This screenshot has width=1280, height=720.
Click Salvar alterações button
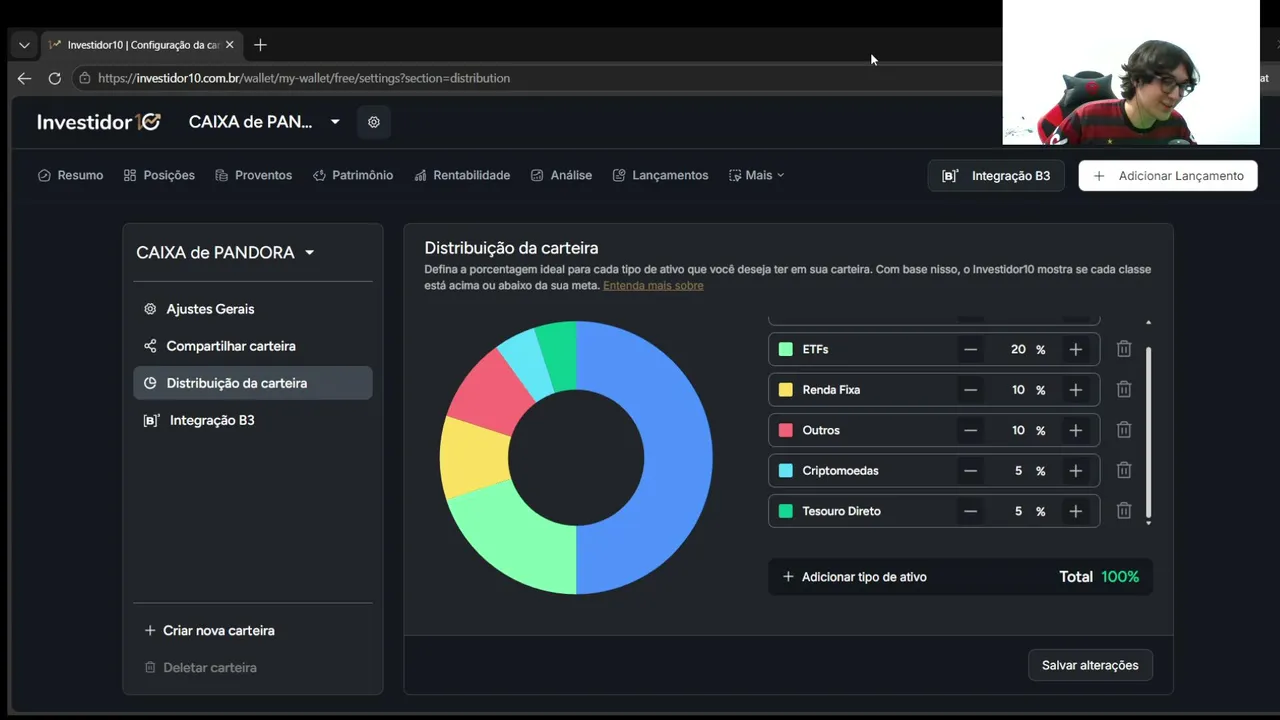coord(1090,665)
